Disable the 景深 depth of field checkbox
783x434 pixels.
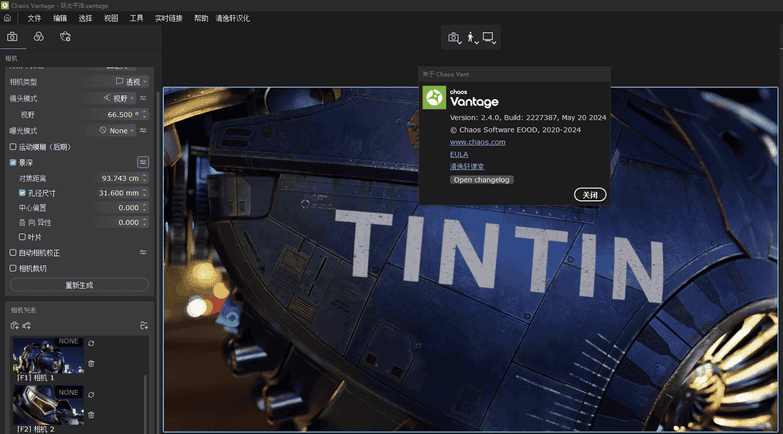13,162
